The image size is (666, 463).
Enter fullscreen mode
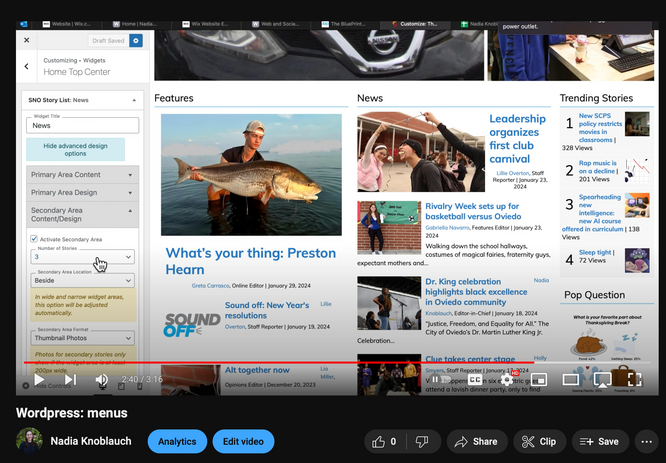(x=634, y=380)
